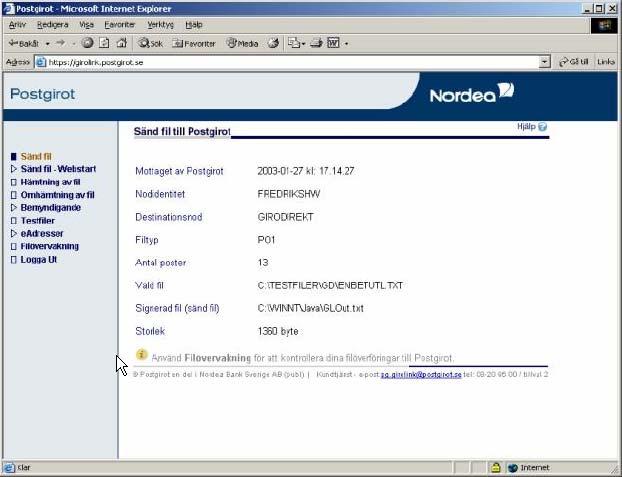Click the file path C:\TESTFILER\GD\ENBETUTL.TXT
Screen dimensions: 622x477
click(x=330, y=285)
